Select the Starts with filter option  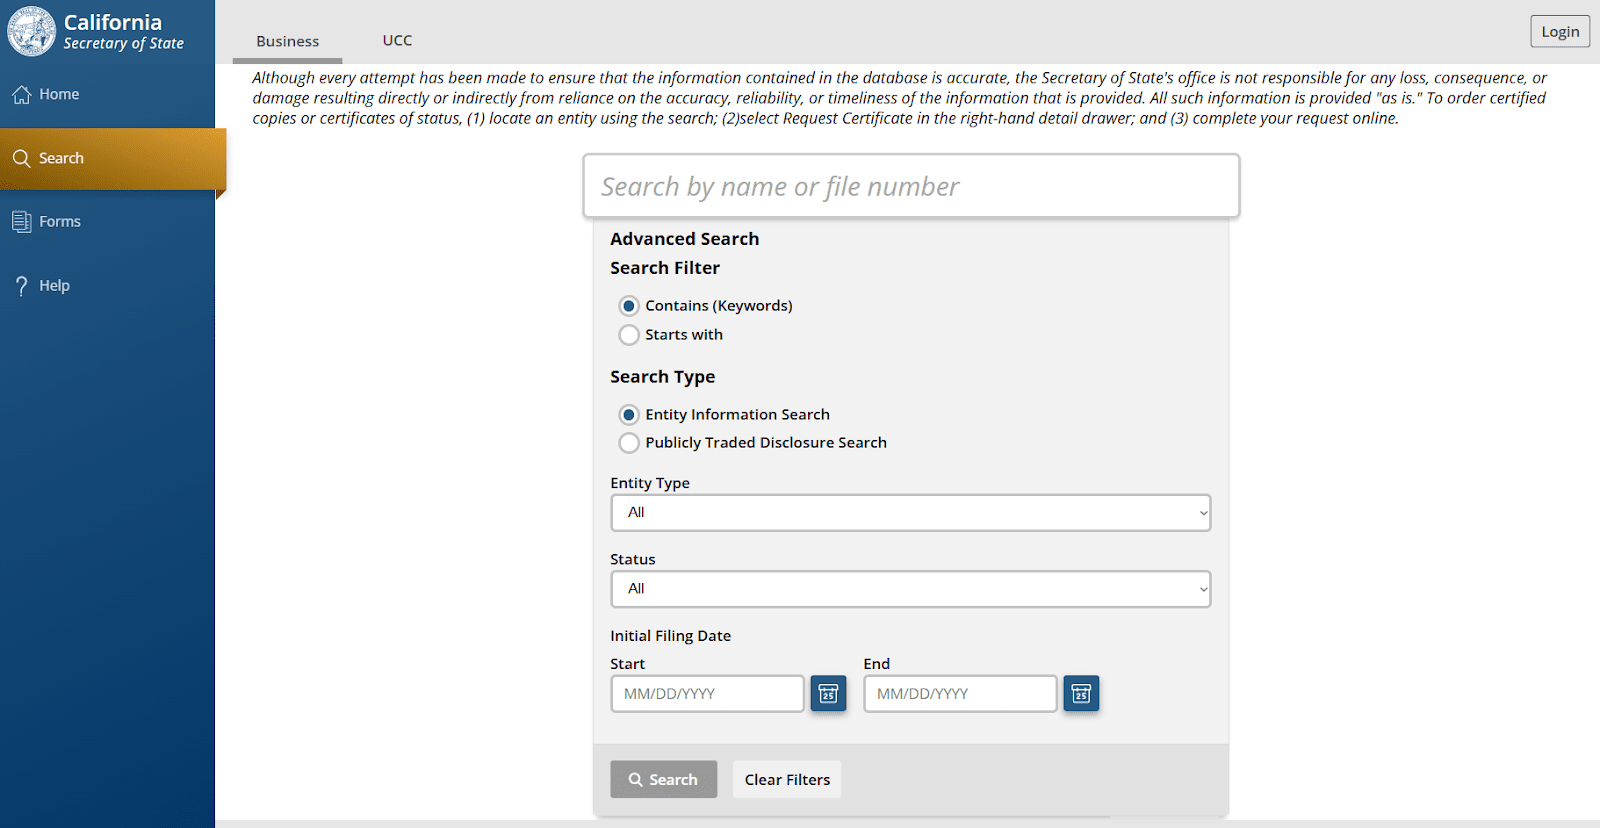[629, 335]
